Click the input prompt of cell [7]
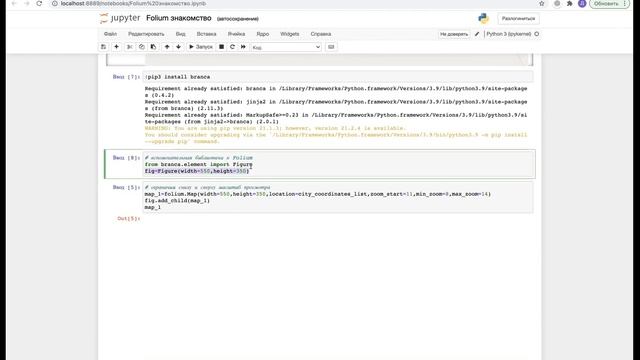Image resolution: width=640 pixels, height=360 pixels. (x=126, y=77)
